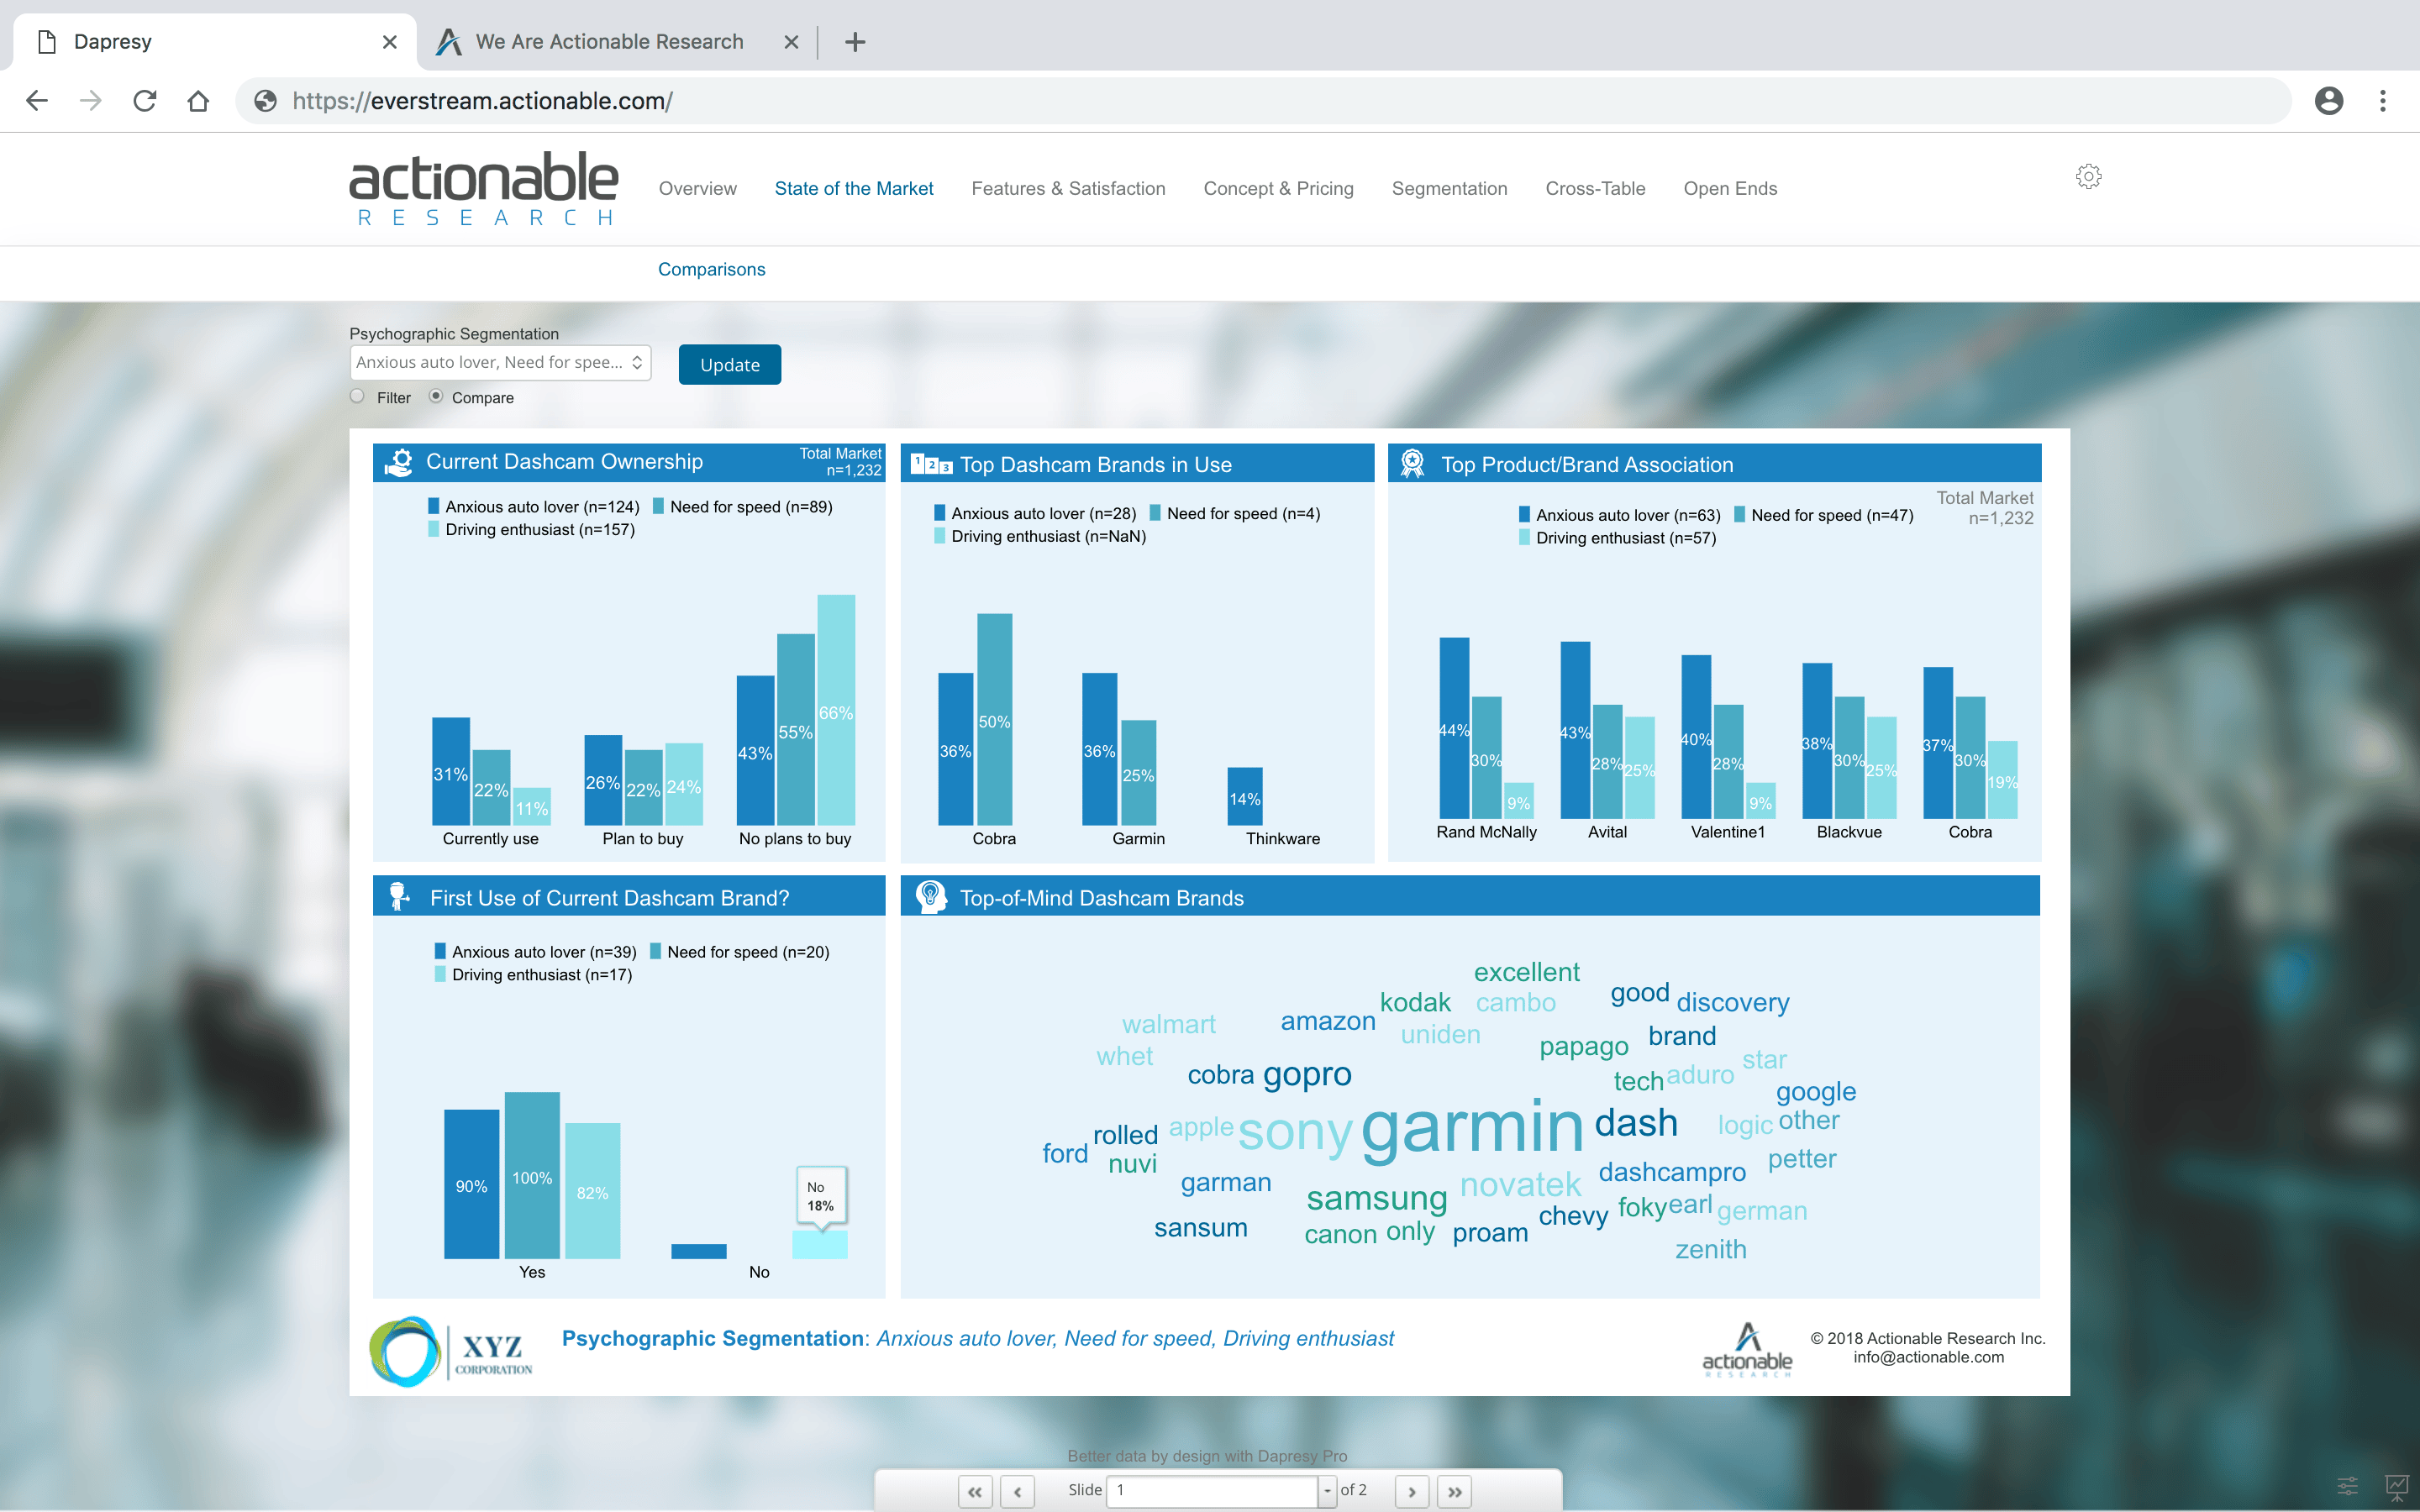Toggle Anxious auto lover legend in Ownership chart
Image resolution: width=2420 pixels, height=1512 pixels.
click(x=533, y=507)
